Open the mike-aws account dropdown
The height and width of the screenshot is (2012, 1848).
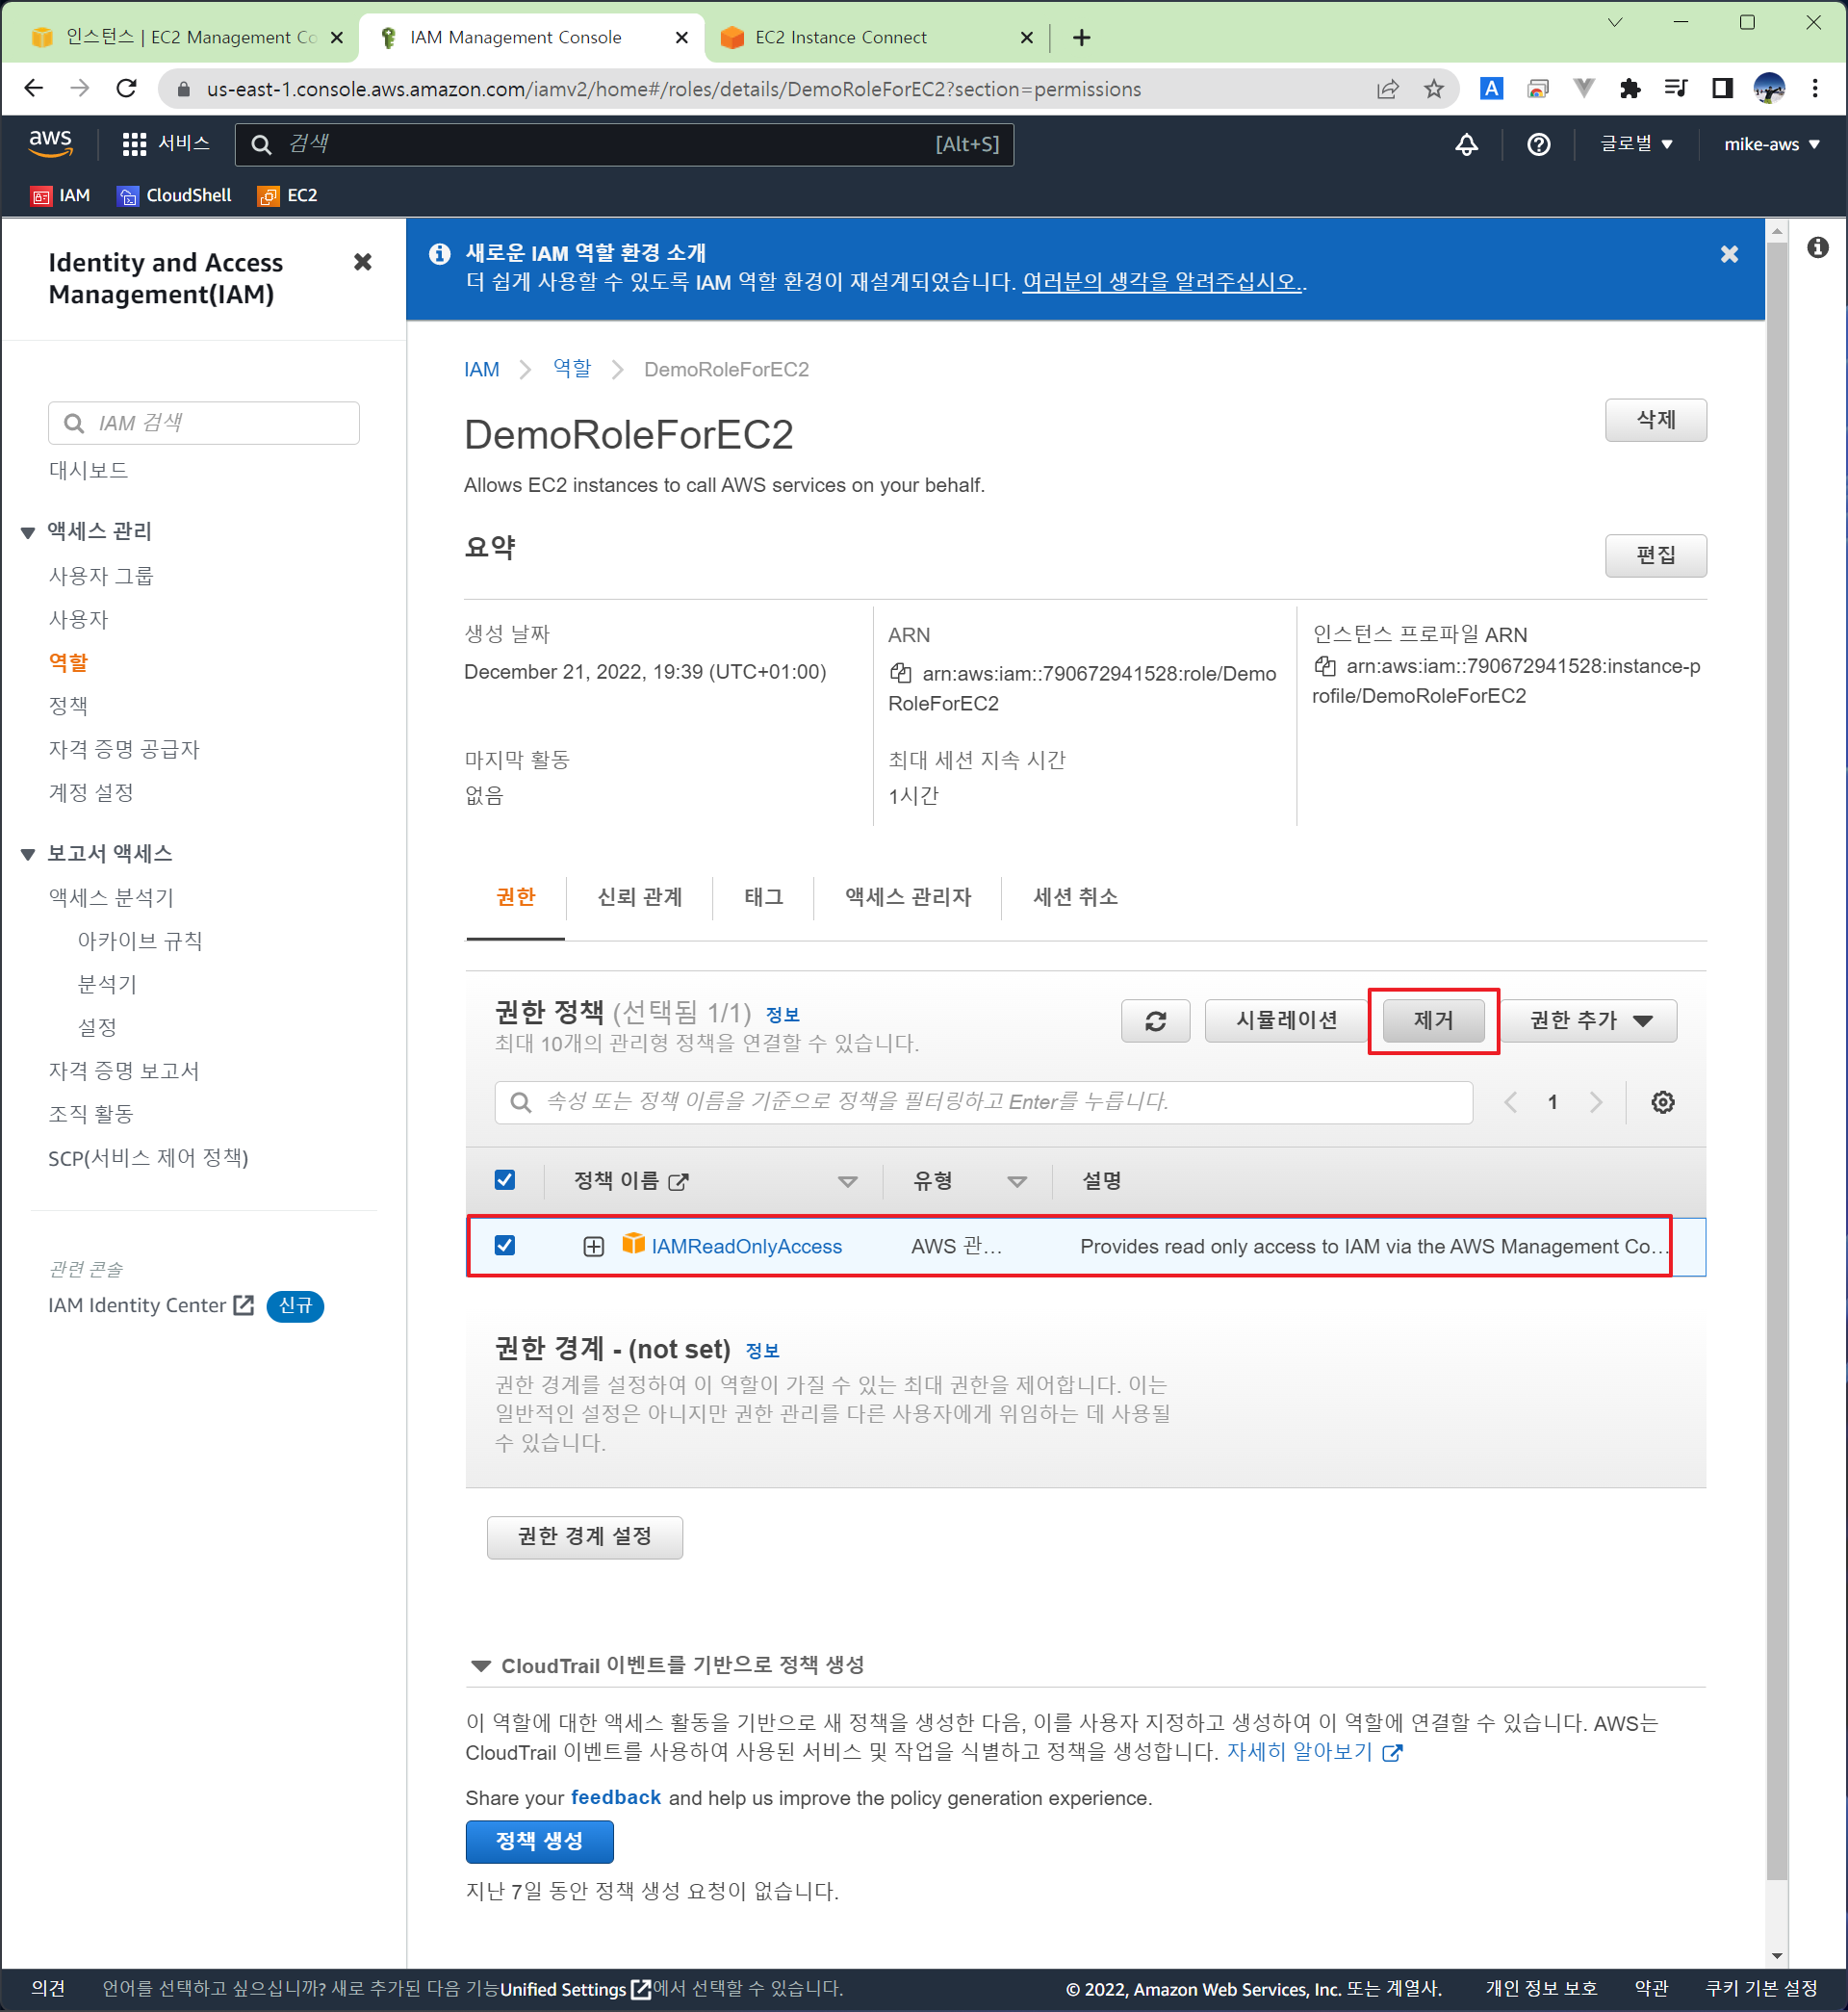point(1771,144)
